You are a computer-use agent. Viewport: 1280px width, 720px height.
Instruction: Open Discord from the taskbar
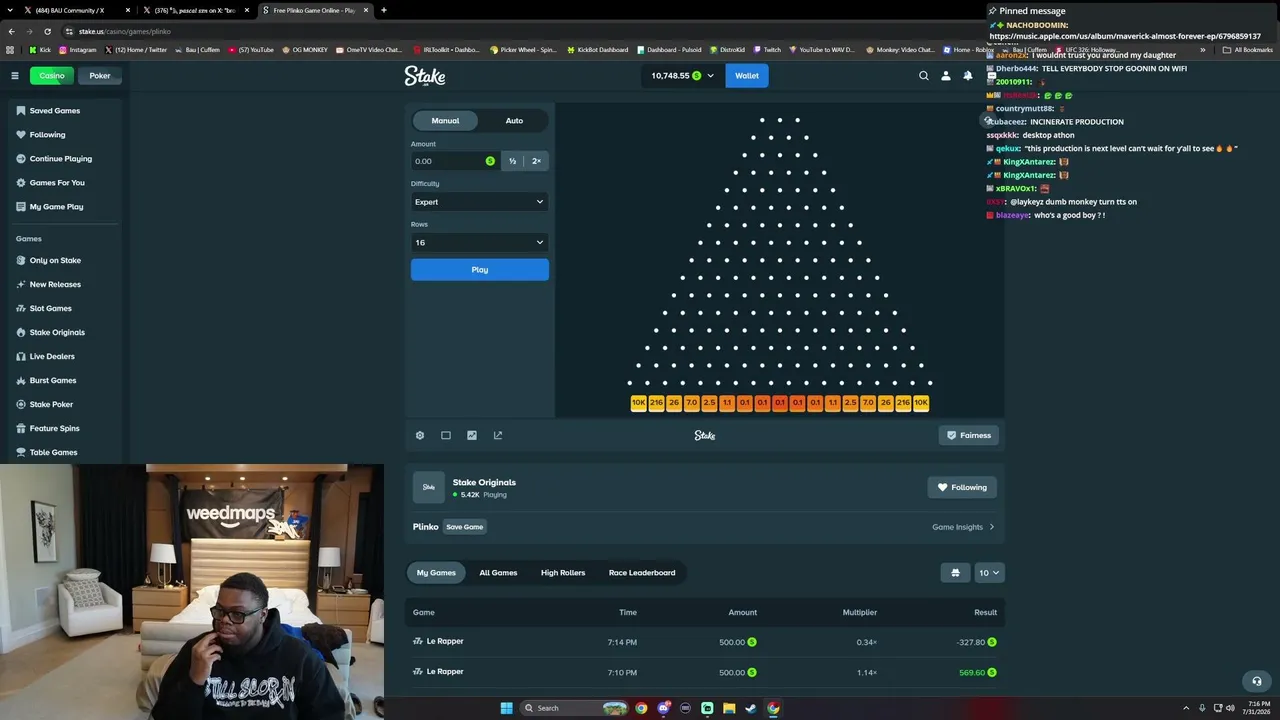click(663, 708)
